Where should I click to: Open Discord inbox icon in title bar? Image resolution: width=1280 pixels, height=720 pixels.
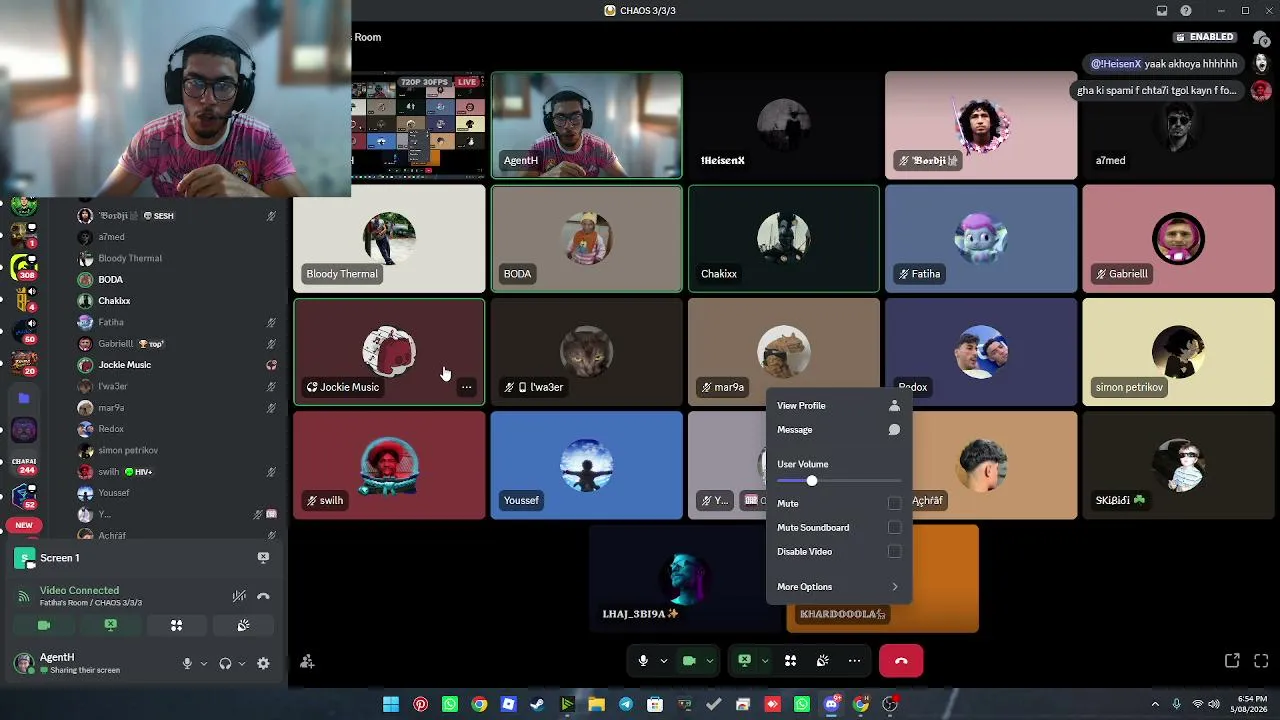tap(1161, 11)
